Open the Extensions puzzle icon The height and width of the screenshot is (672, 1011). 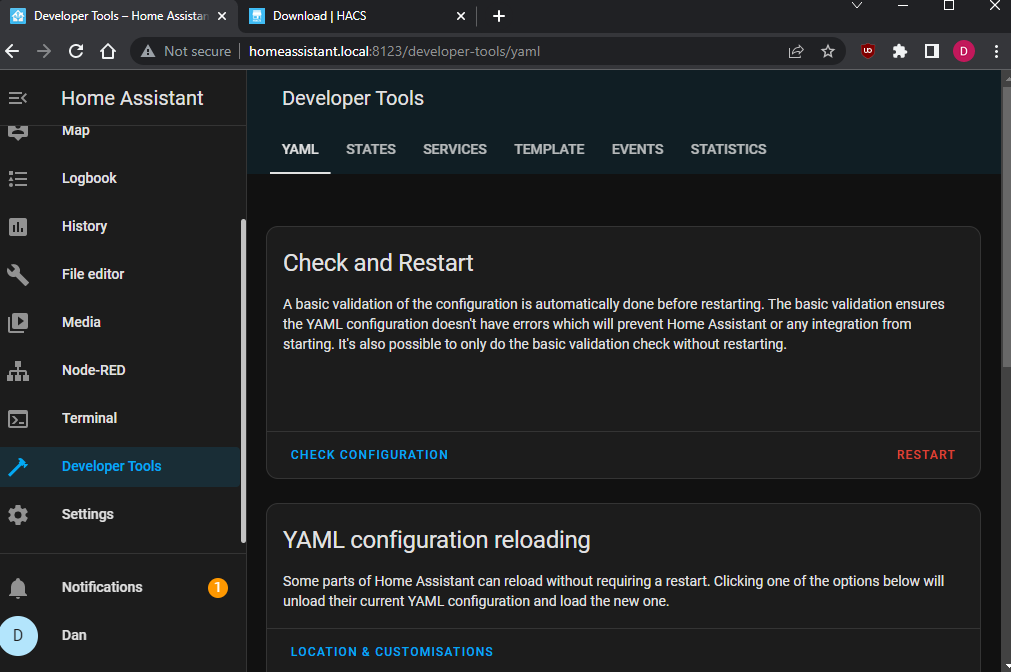point(900,51)
